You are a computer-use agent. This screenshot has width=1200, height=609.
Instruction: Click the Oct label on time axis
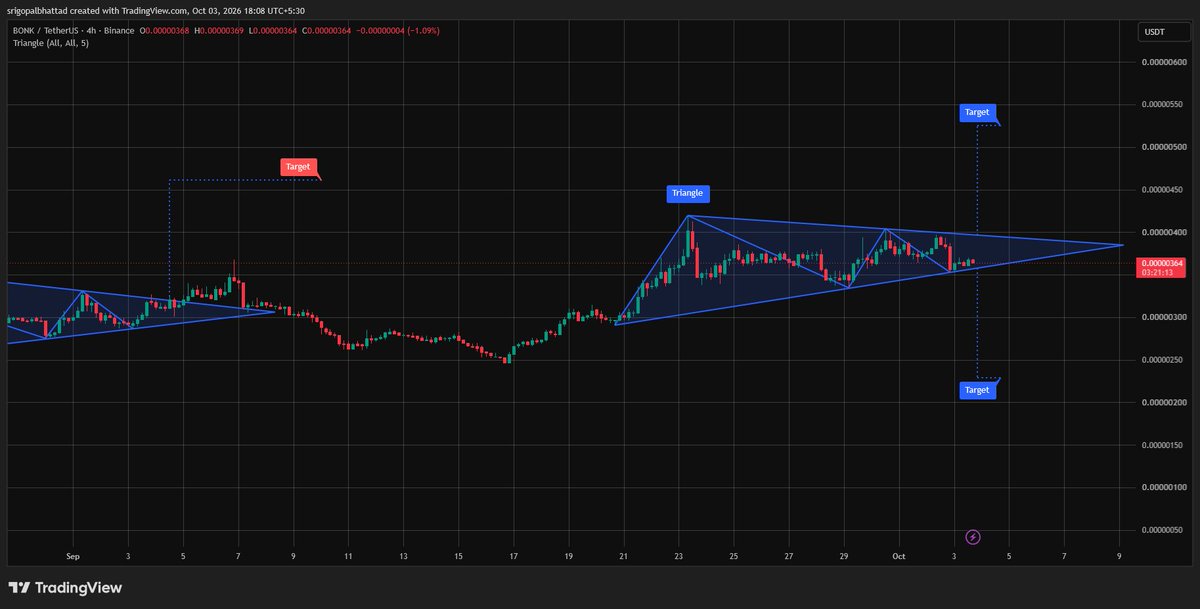[x=898, y=555]
